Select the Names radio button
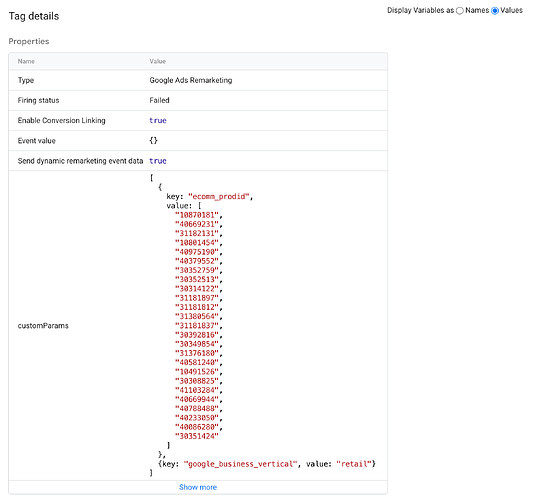The height and width of the screenshot is (499, 535). (x=460, y=11)
